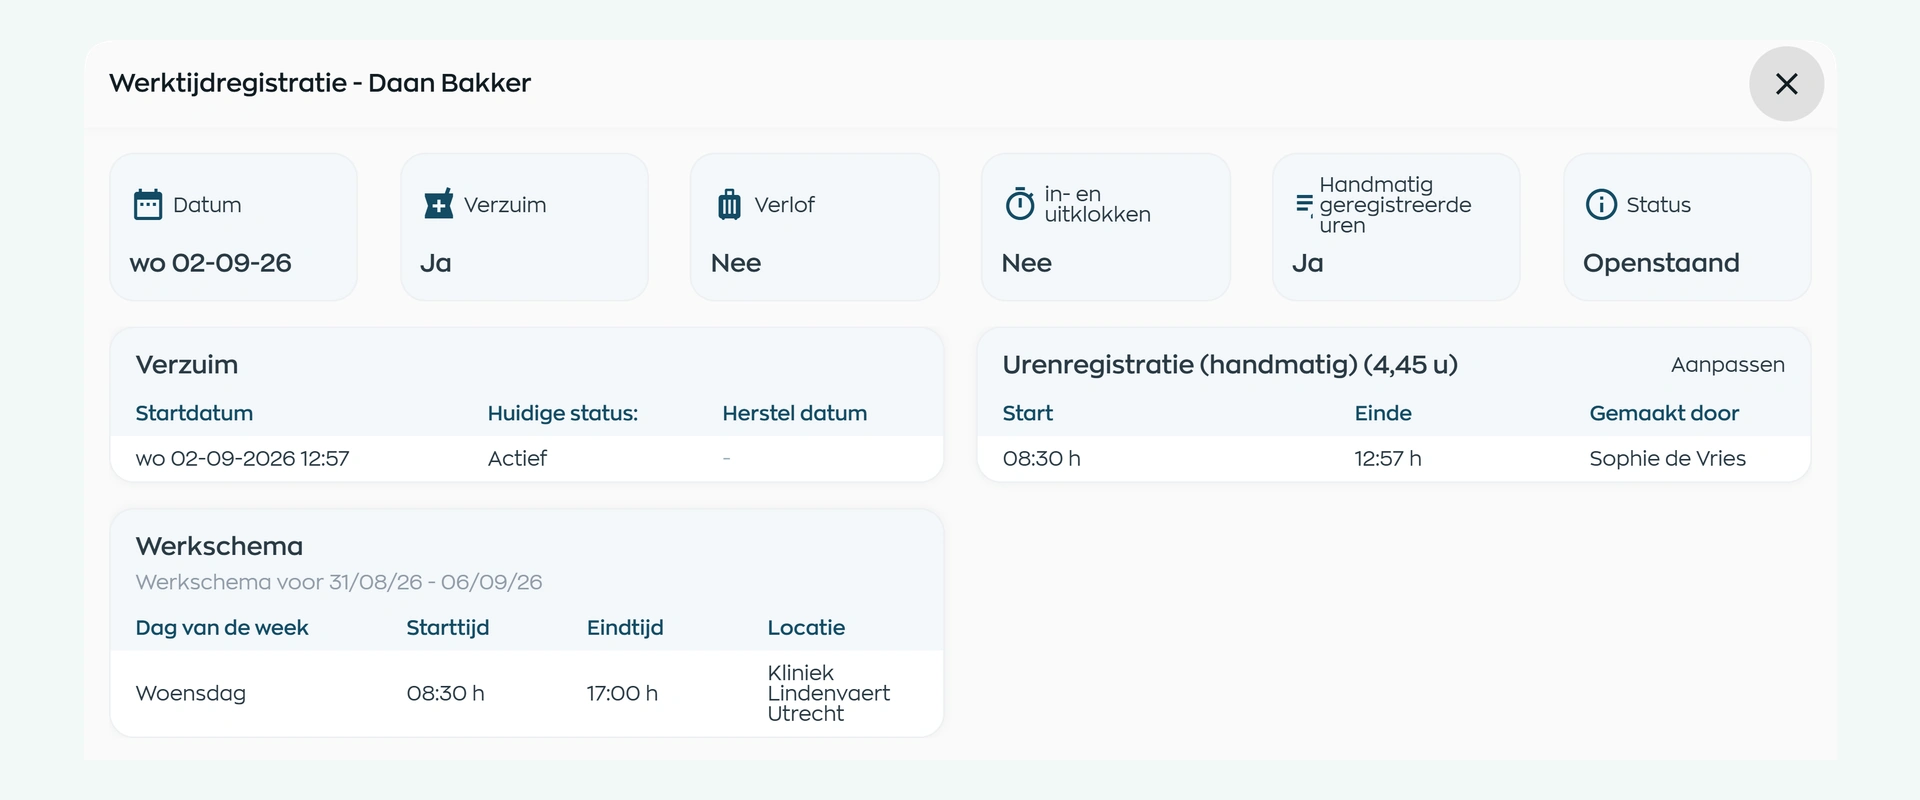Click the Woensdag row in Werkschema

[x=526, y=693]
